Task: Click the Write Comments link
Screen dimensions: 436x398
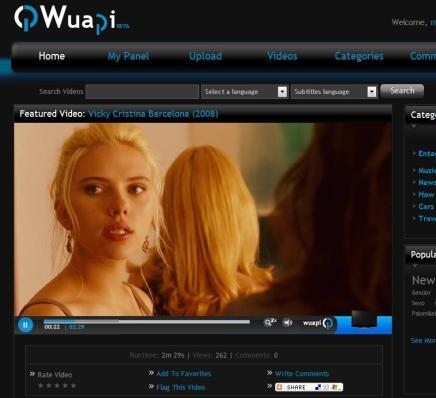Action: pos(302,374)
